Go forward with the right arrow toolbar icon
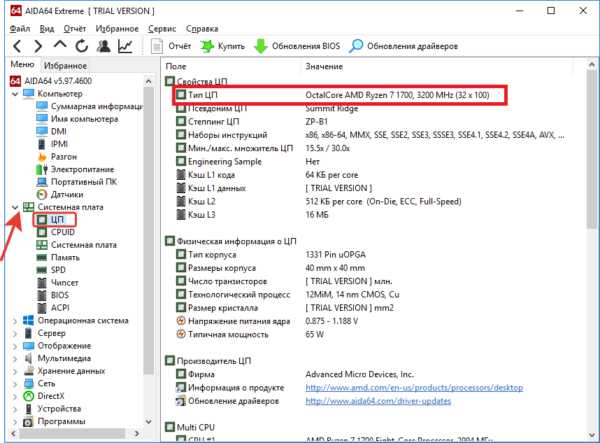 point(38,46)
